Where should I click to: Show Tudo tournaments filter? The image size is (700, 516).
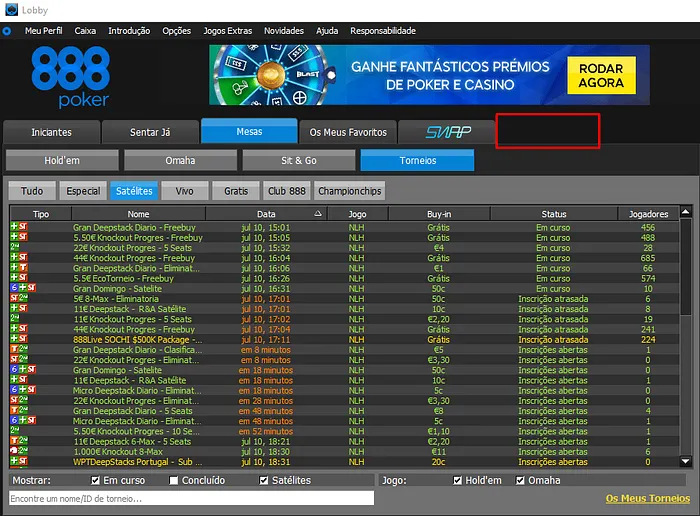click(x=32, y=191)
